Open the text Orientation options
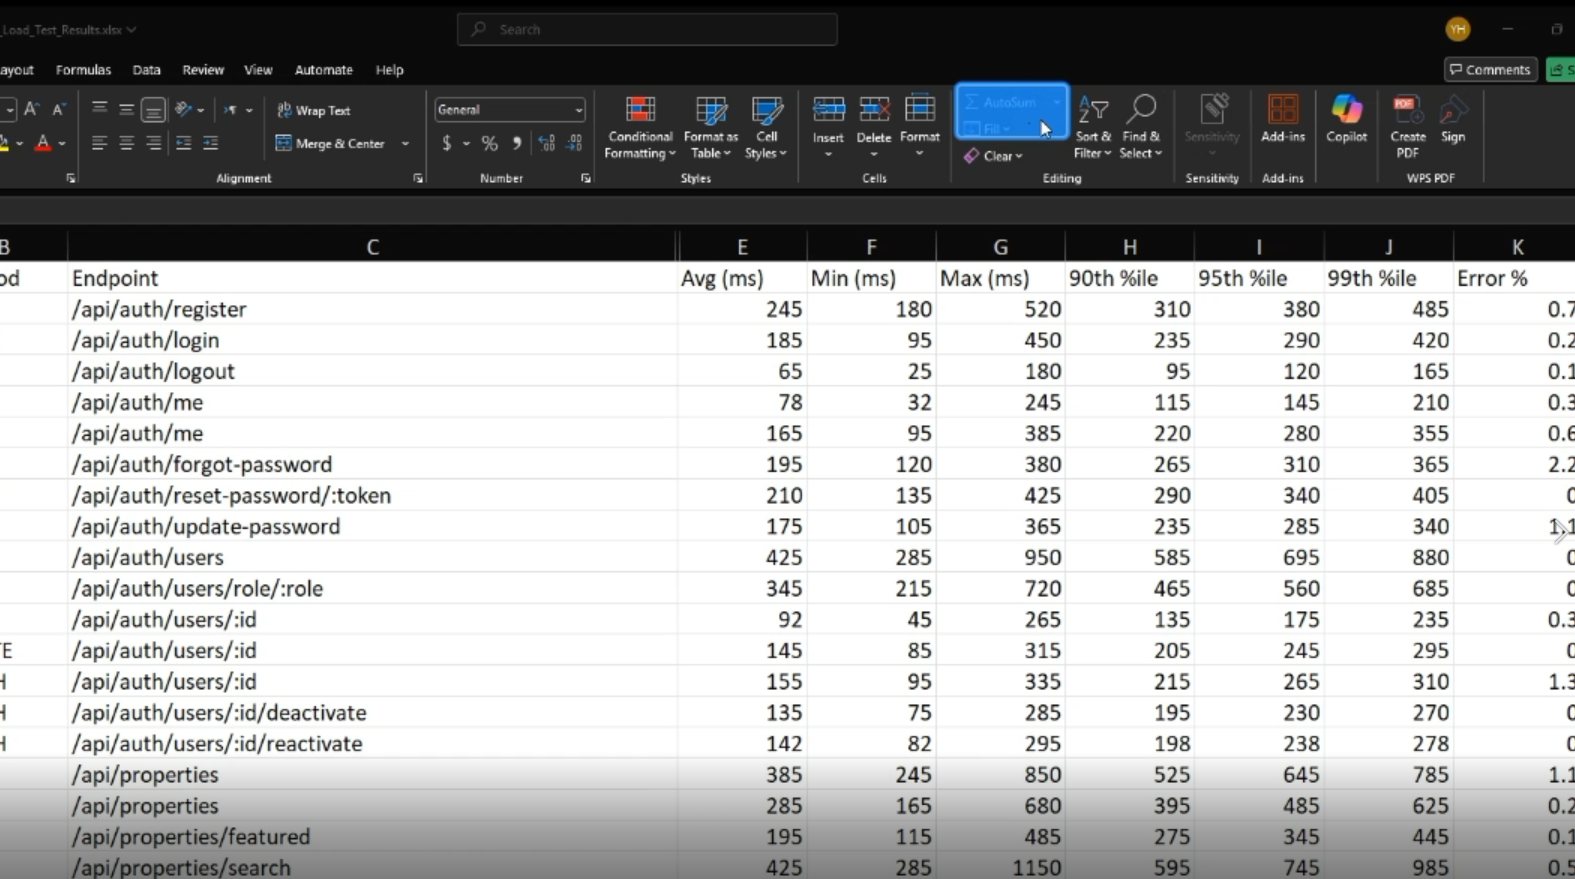This screenshot has width=1575, height=879. [x=188, y=109]
